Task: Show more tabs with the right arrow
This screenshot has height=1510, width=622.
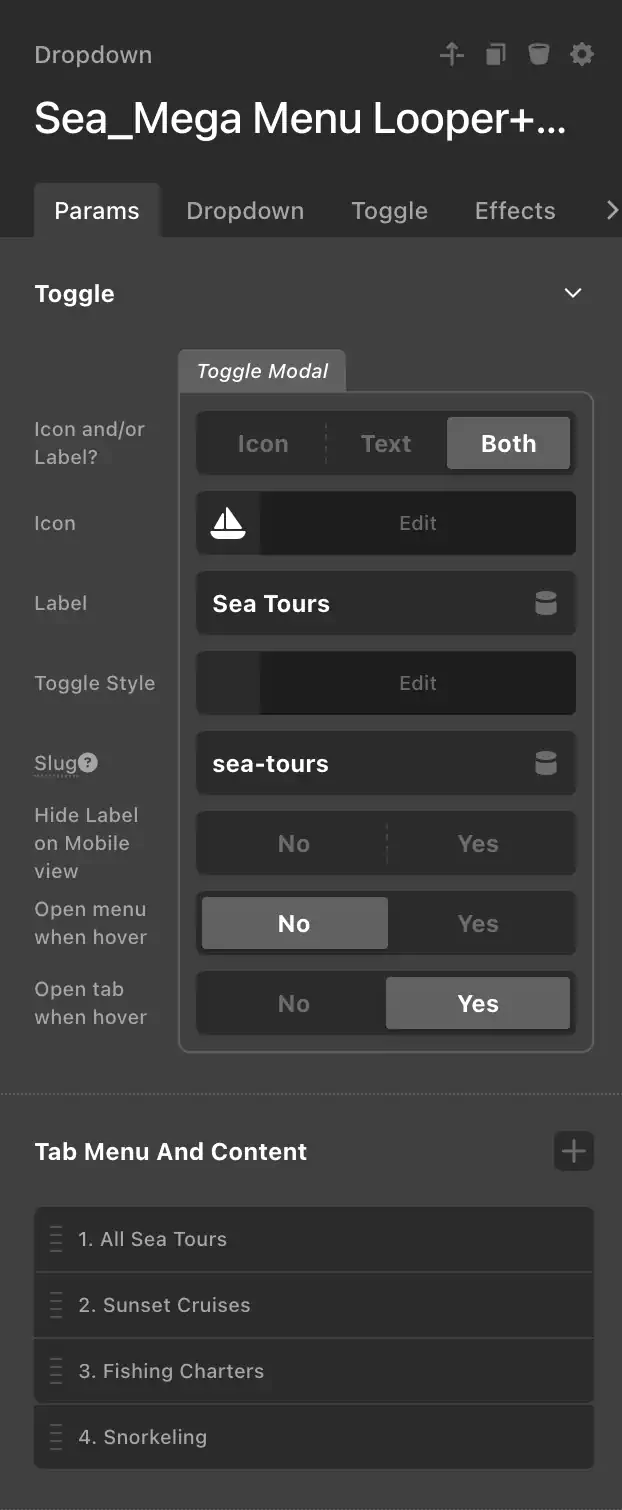Action: (612, 211)
